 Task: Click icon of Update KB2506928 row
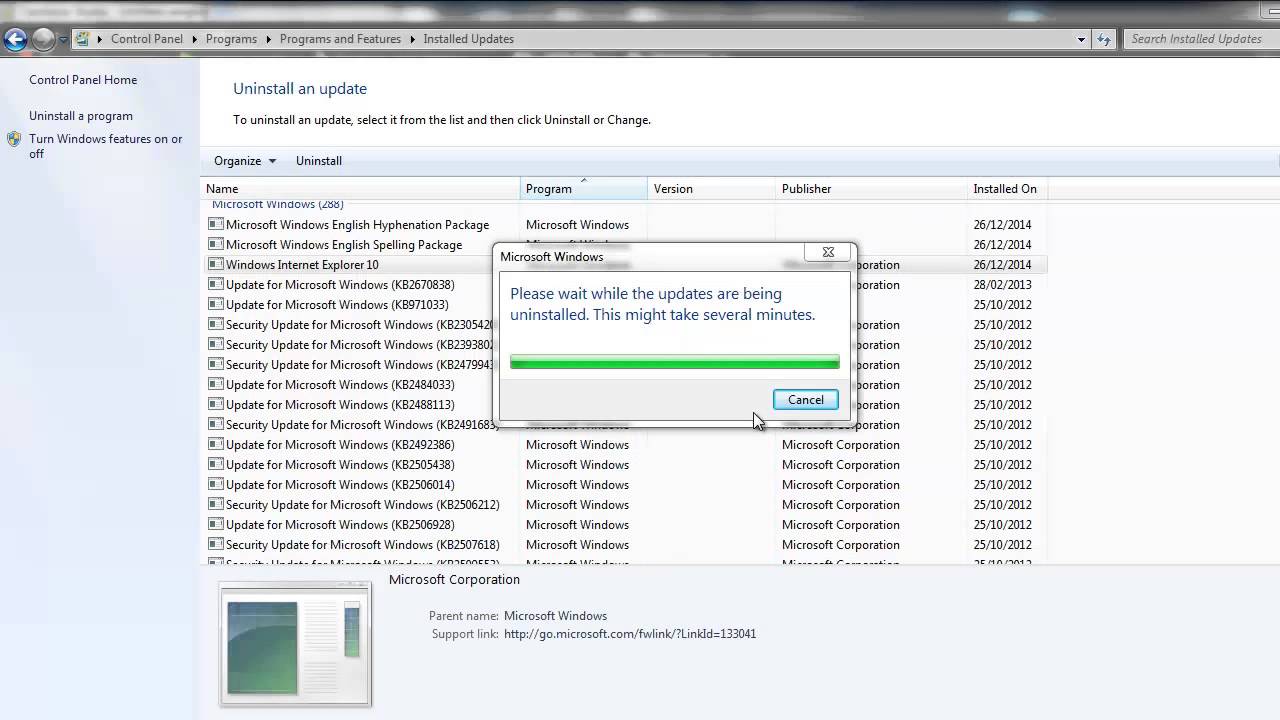coord(215,524)
